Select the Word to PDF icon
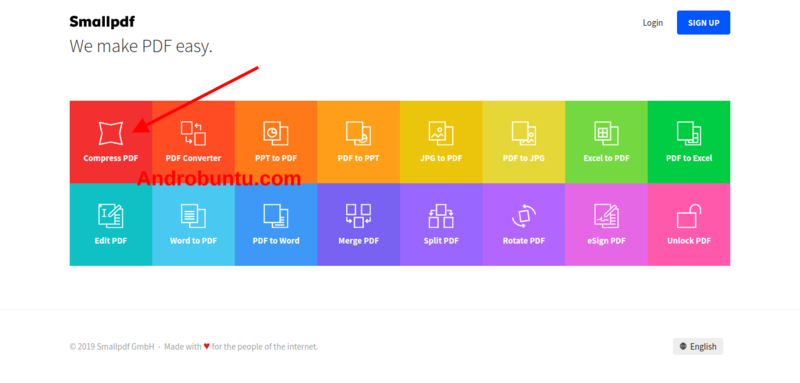This screenshot has height=383, width=800. click(x=193, y=216)
